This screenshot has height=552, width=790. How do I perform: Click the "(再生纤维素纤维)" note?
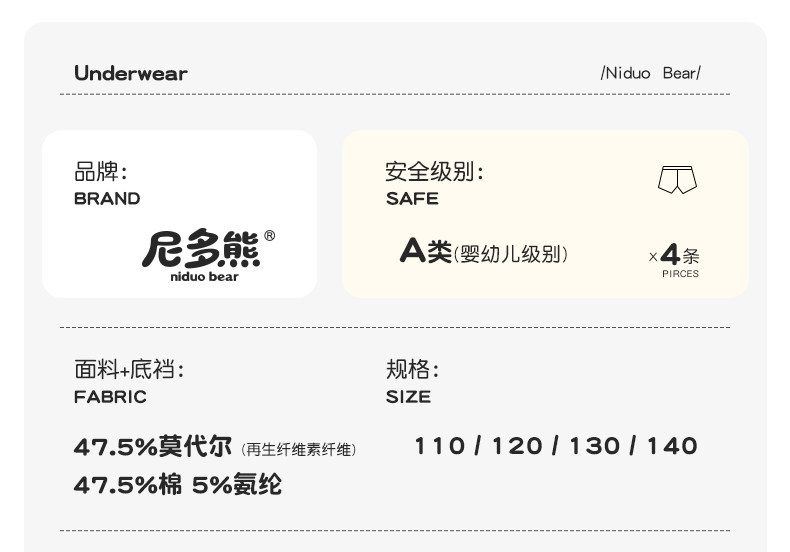pyautogui.click(x=299, y=450)
